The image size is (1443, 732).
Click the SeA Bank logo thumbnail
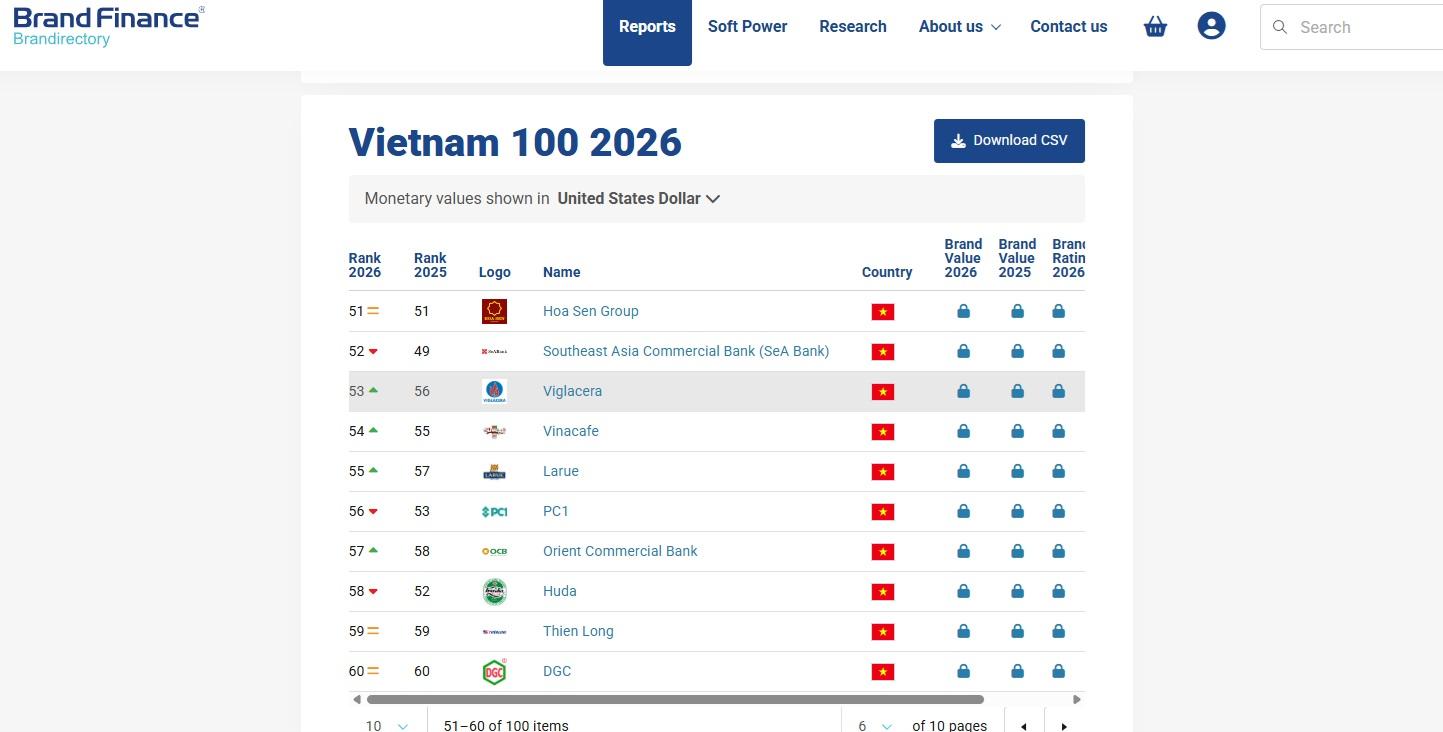click(x=494, y=351)
